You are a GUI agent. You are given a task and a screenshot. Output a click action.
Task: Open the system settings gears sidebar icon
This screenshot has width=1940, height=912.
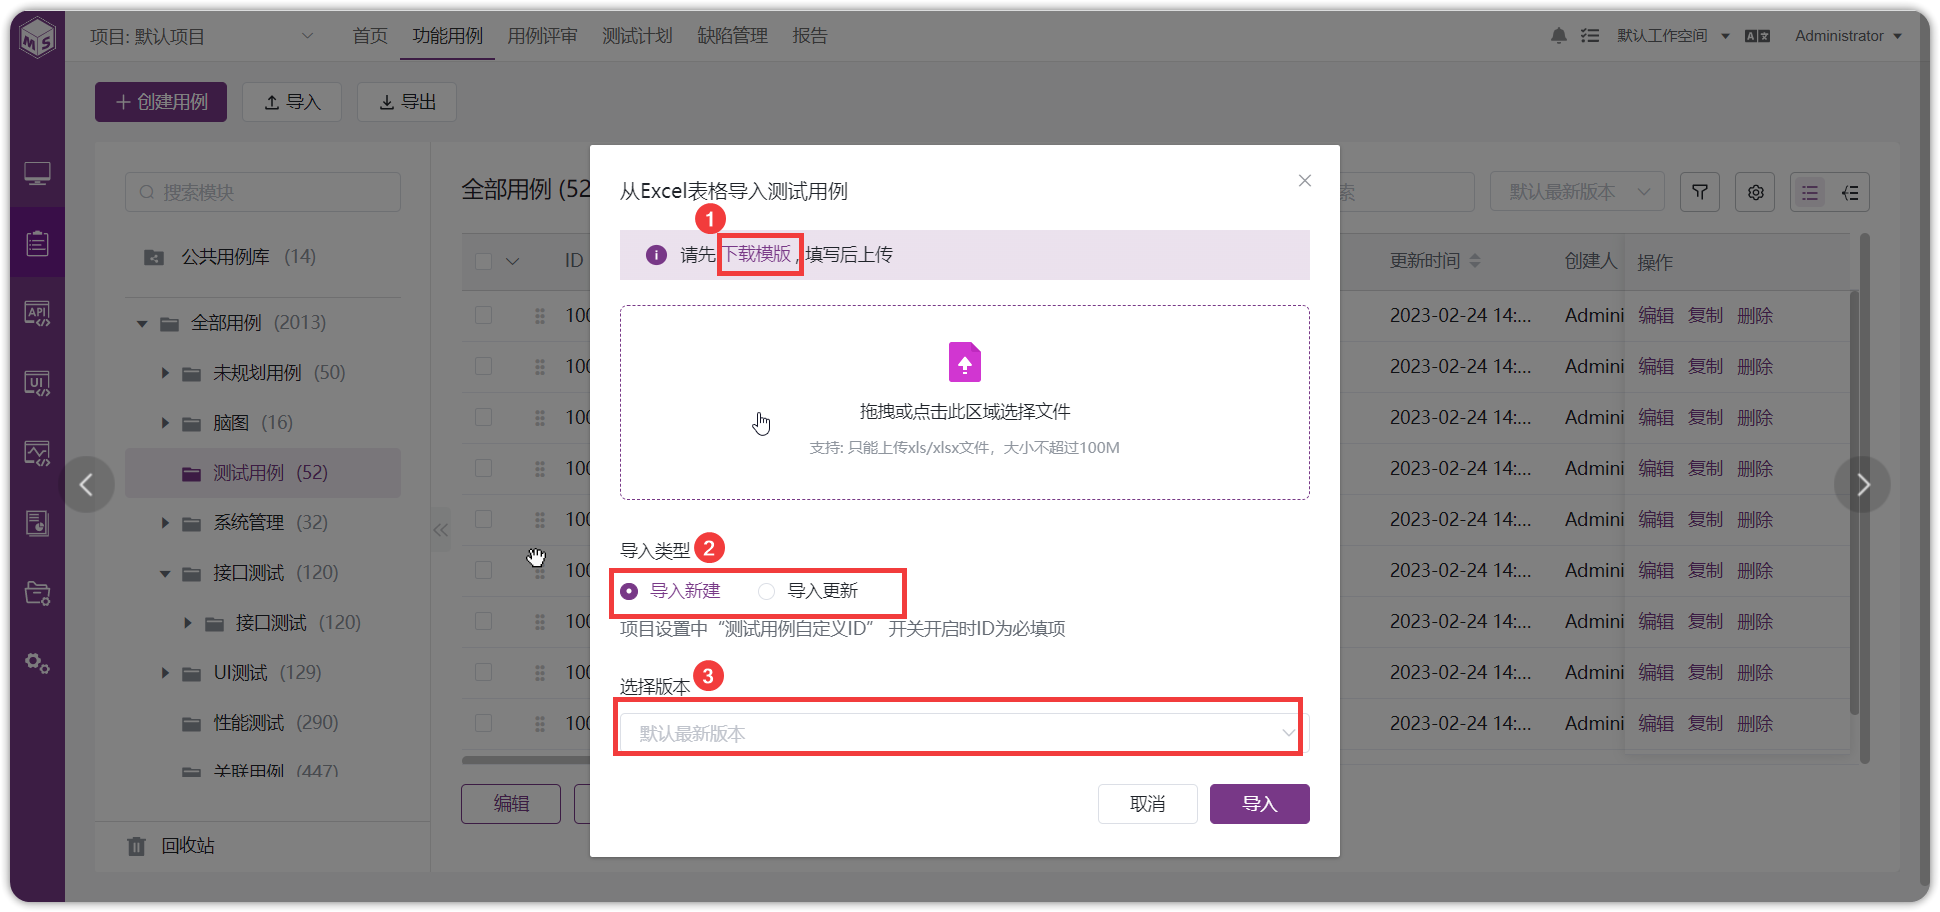[x=38, y=663]
